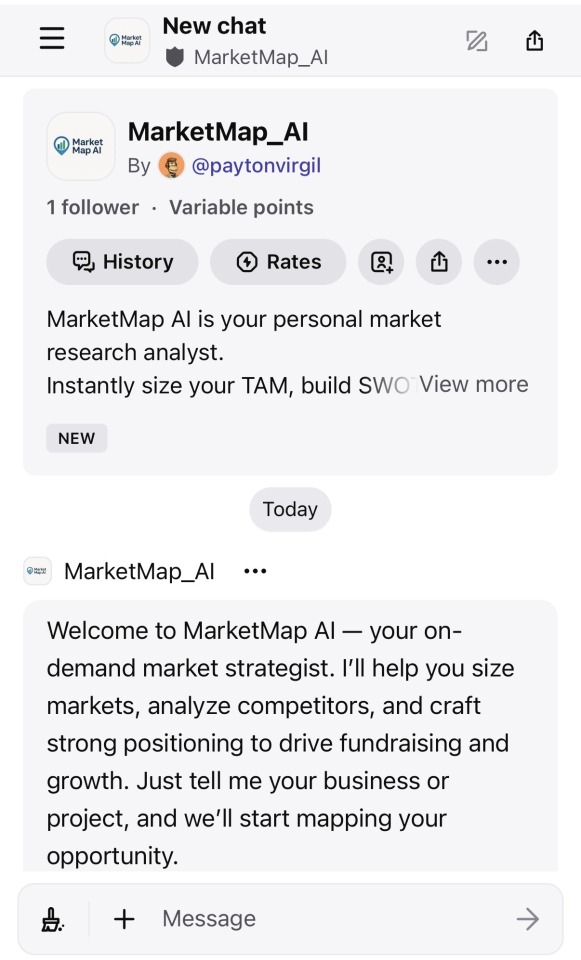Tap the MarketMap AI logo in bot card
The width and height of the screenshot is (581, 960).
point(81,146)
